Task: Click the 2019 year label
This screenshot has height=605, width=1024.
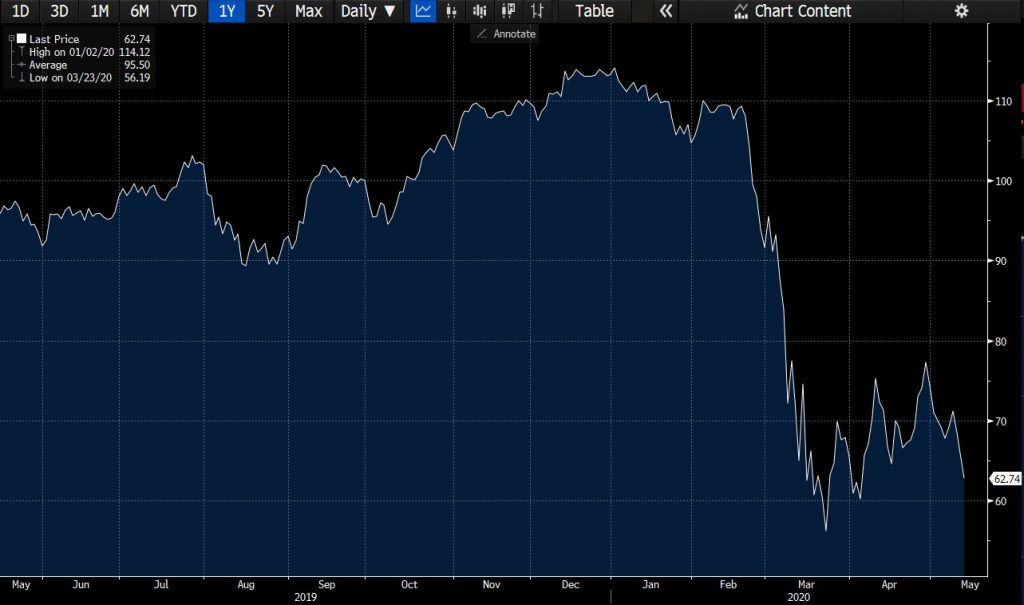Action: coord(306,597)
